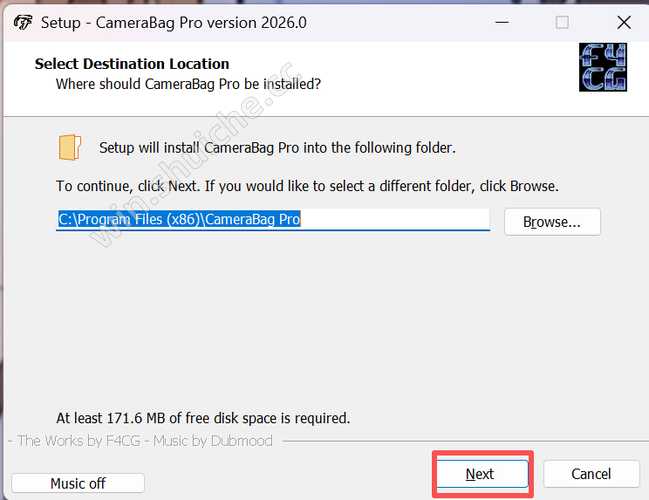Click the "To continue, click Next" instruction text
649x500 pixels.
click(x=307, y=186)
